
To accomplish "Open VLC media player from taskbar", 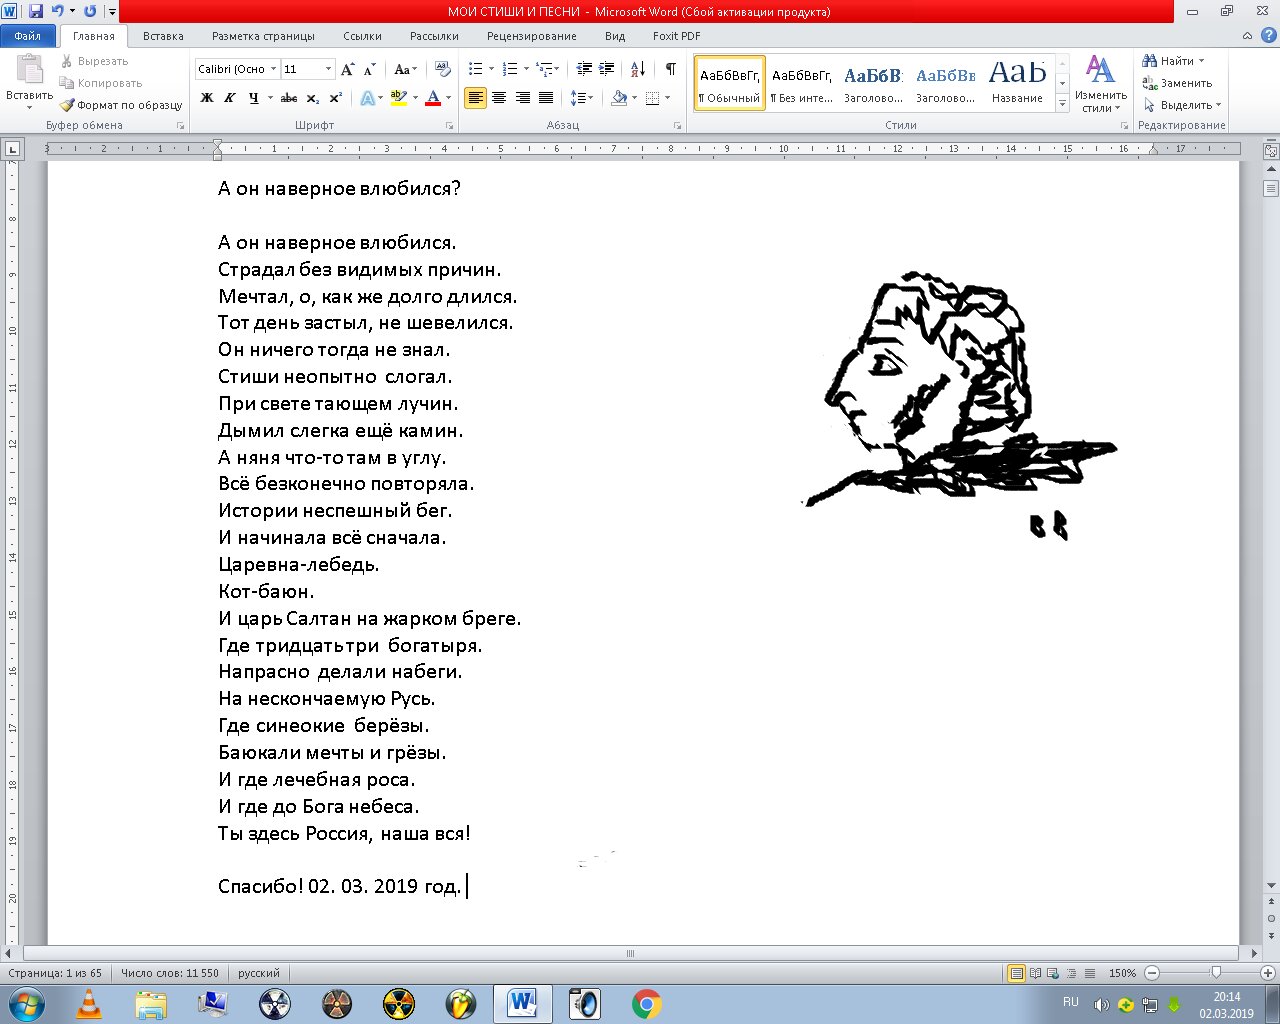I will coord(89,1003).
